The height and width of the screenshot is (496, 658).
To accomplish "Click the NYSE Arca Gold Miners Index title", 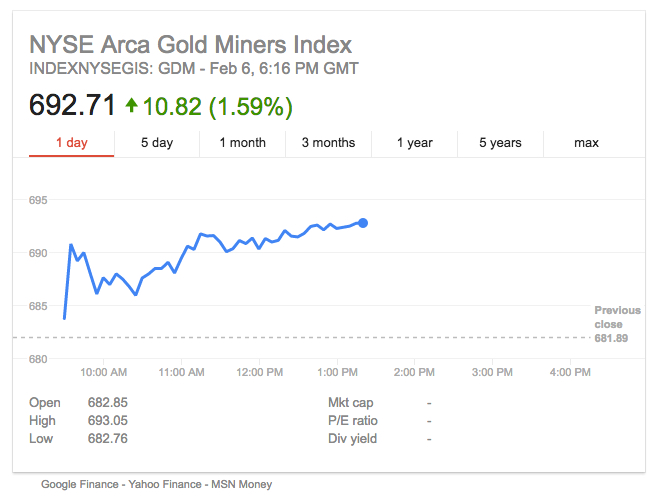I will click(x=190, y=45).
